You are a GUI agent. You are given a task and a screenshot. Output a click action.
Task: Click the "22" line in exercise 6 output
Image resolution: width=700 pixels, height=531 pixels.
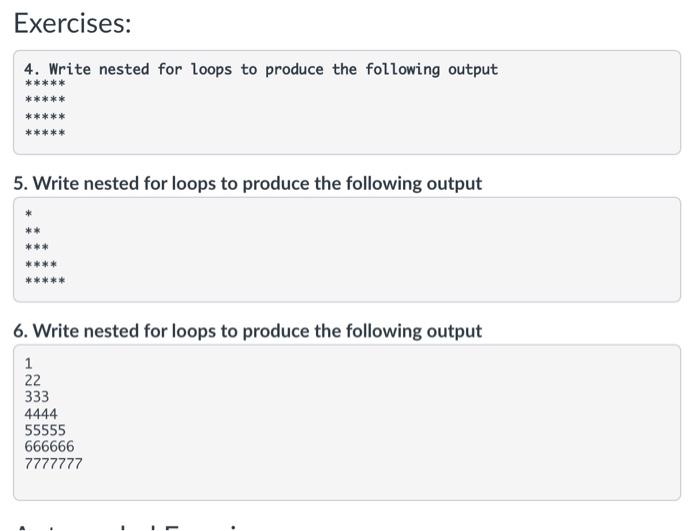pyautogui.click(x=33, y=380)
